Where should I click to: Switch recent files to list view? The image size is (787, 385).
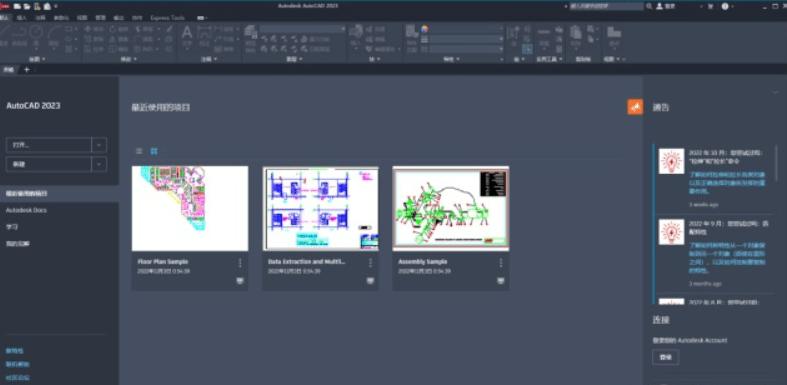click(140, 151)
